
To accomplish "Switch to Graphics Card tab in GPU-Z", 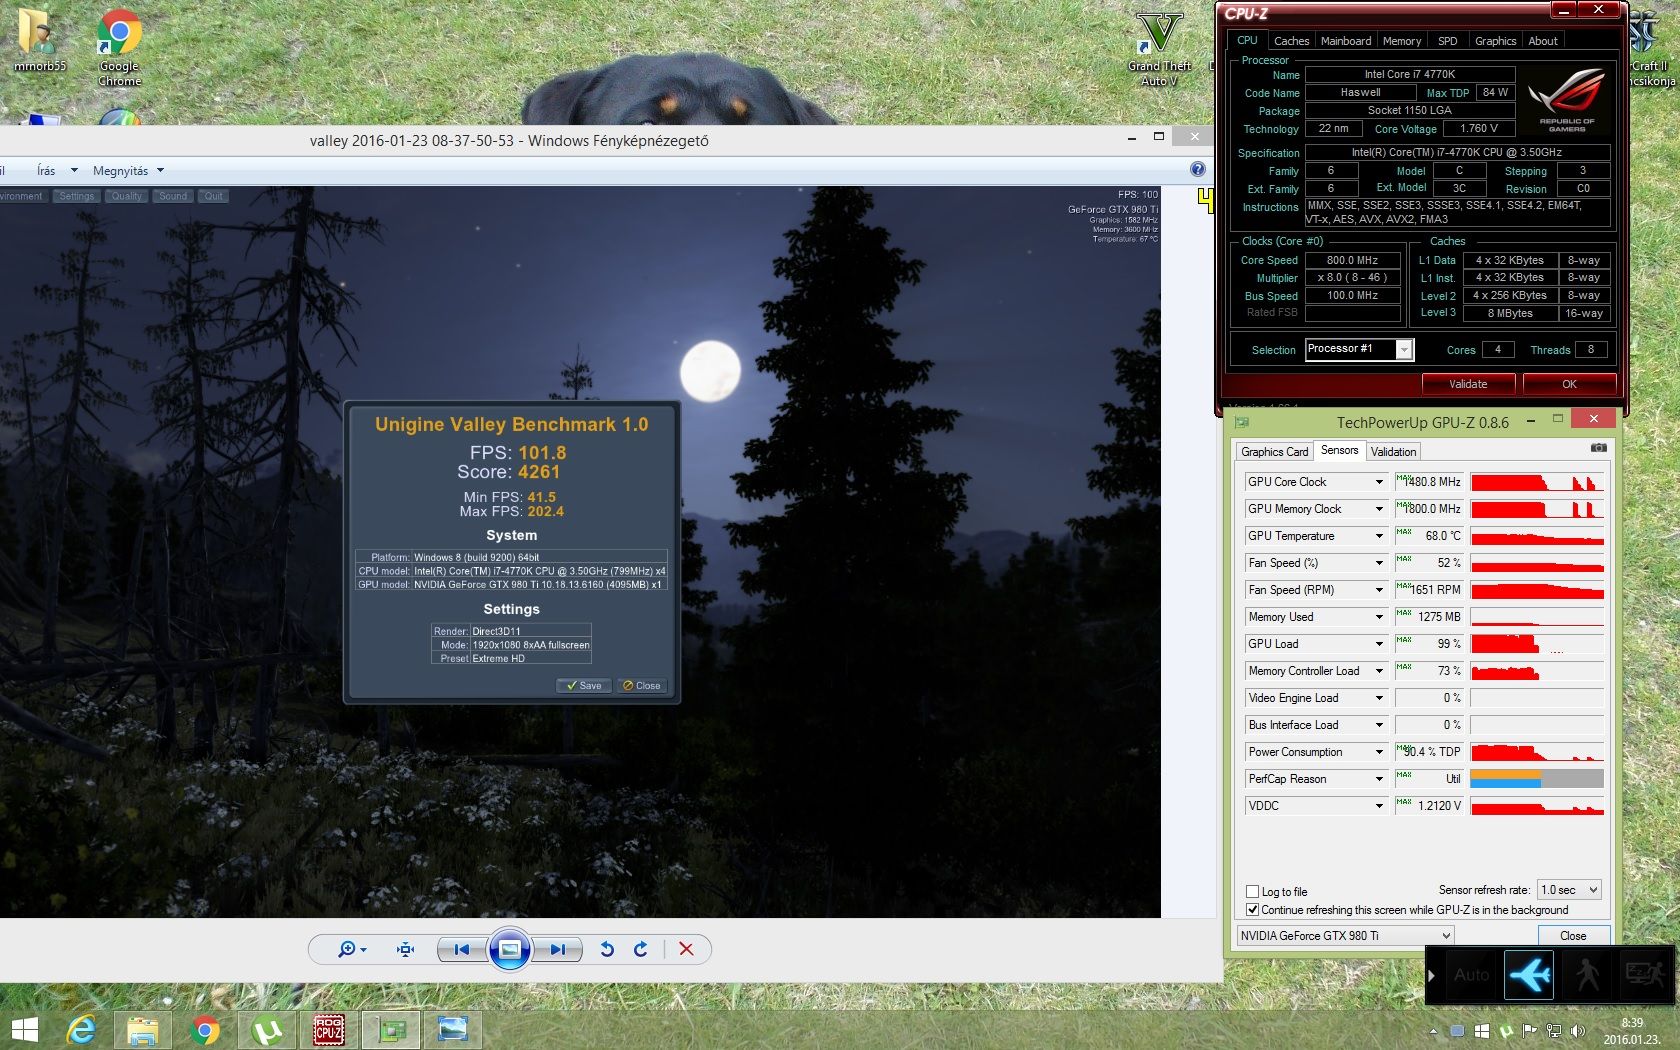I will (1274, 452).
